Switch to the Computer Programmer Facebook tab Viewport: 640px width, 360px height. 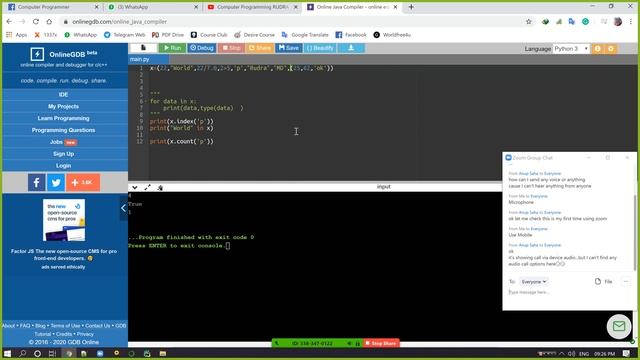click(x=52, y=7)
